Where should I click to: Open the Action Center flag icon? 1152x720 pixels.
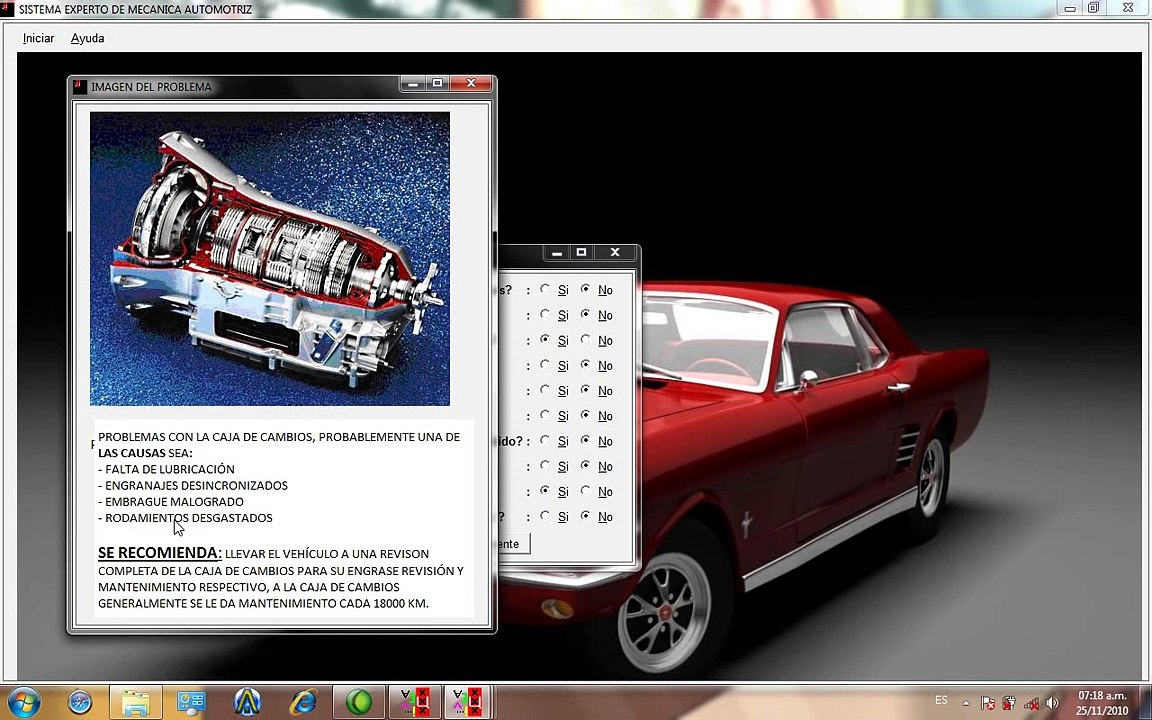[x=988, y=703]
